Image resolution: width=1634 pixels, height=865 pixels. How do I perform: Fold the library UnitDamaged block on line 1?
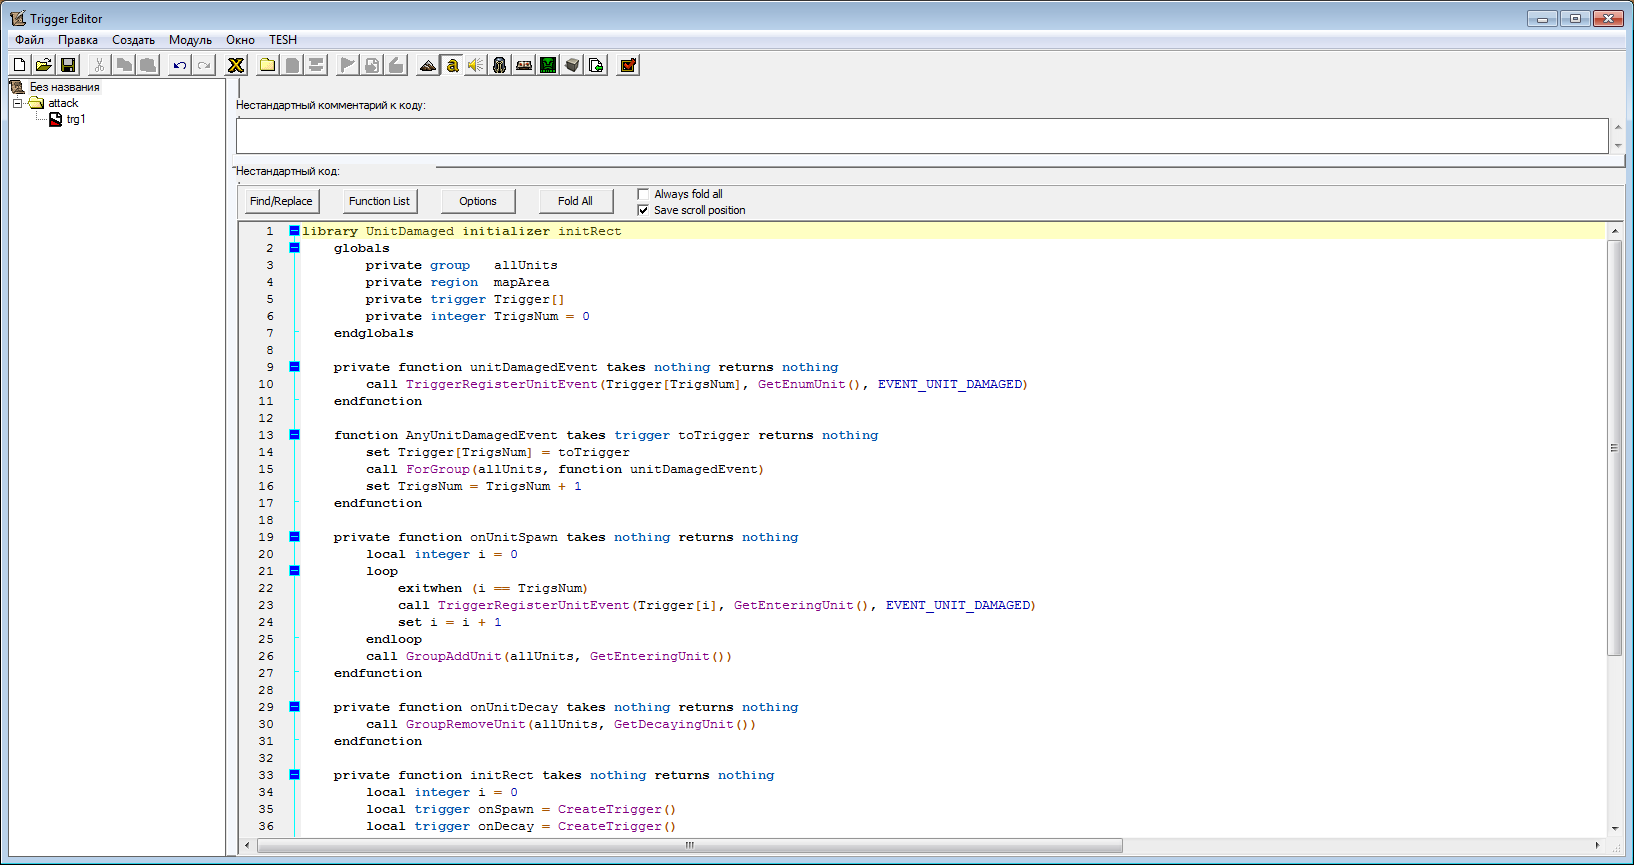point(294,231)
